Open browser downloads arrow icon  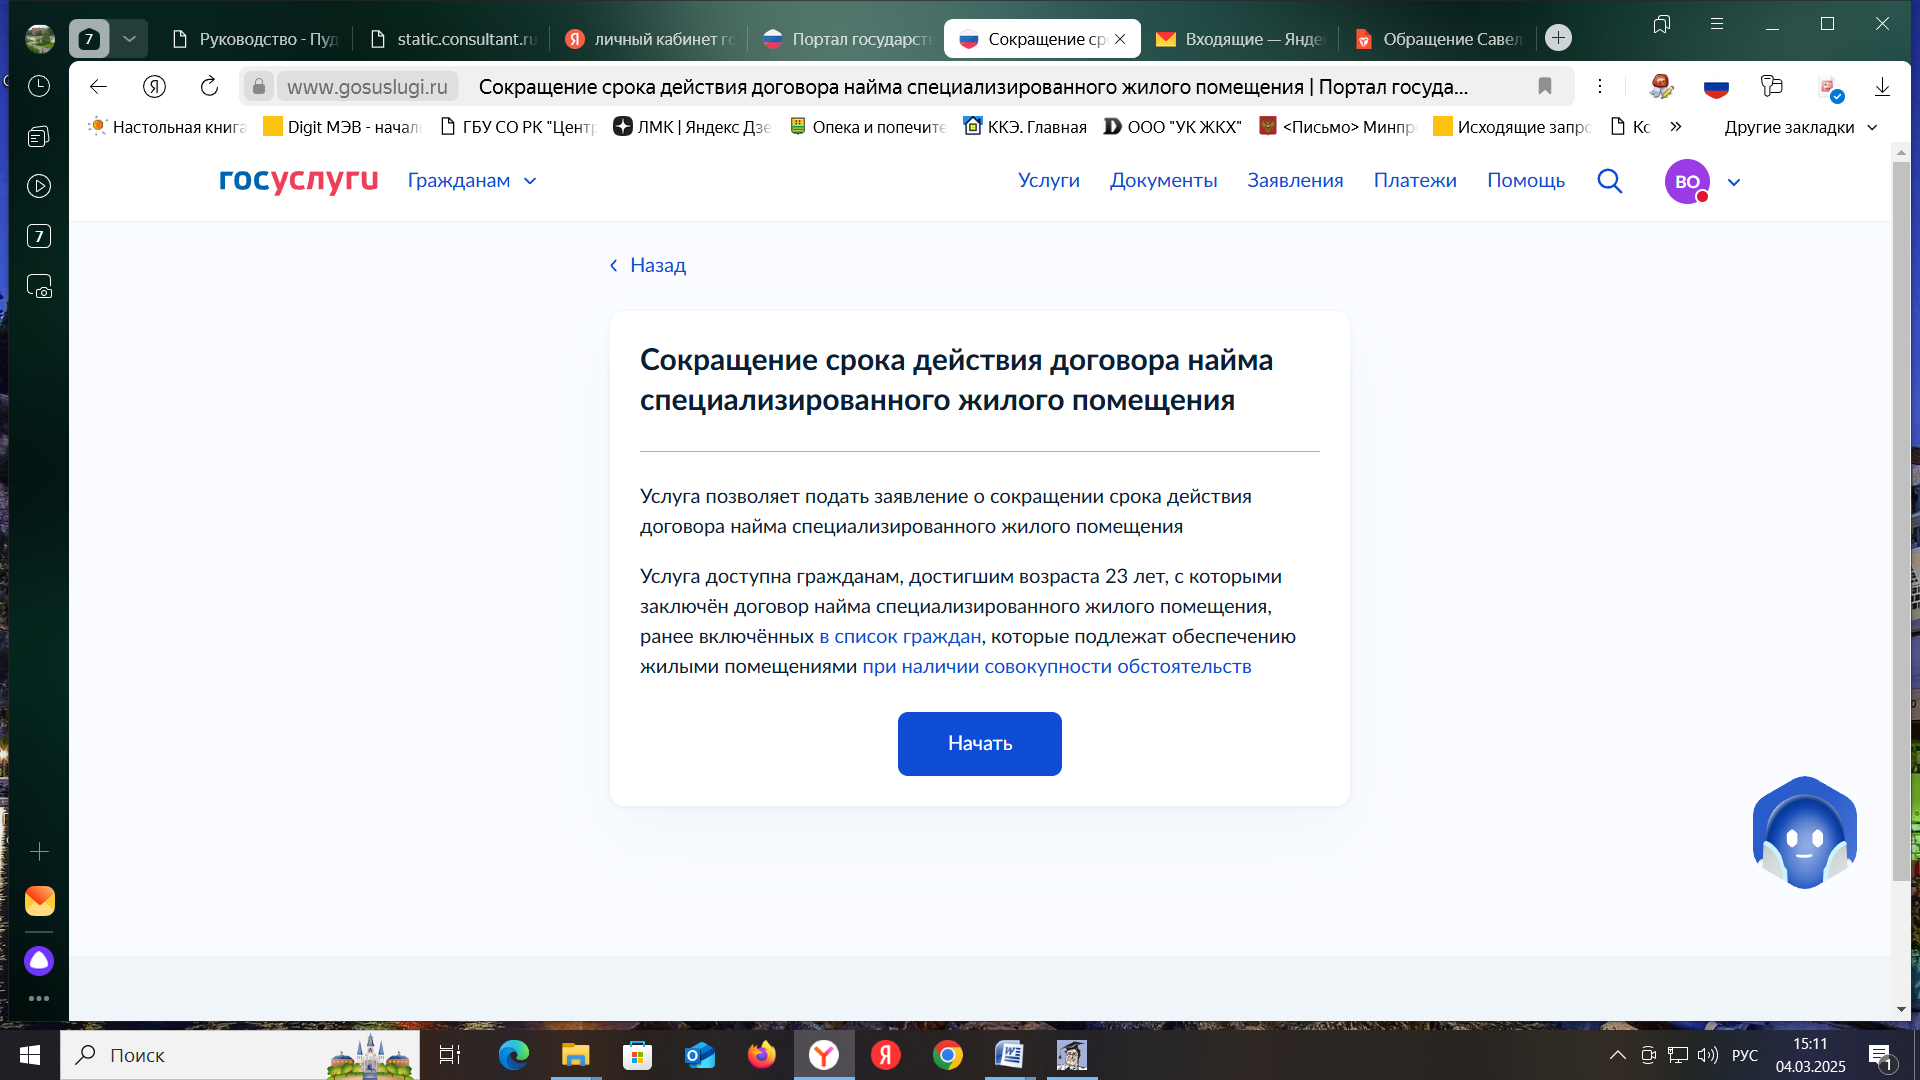click(x=1882, y=87)
